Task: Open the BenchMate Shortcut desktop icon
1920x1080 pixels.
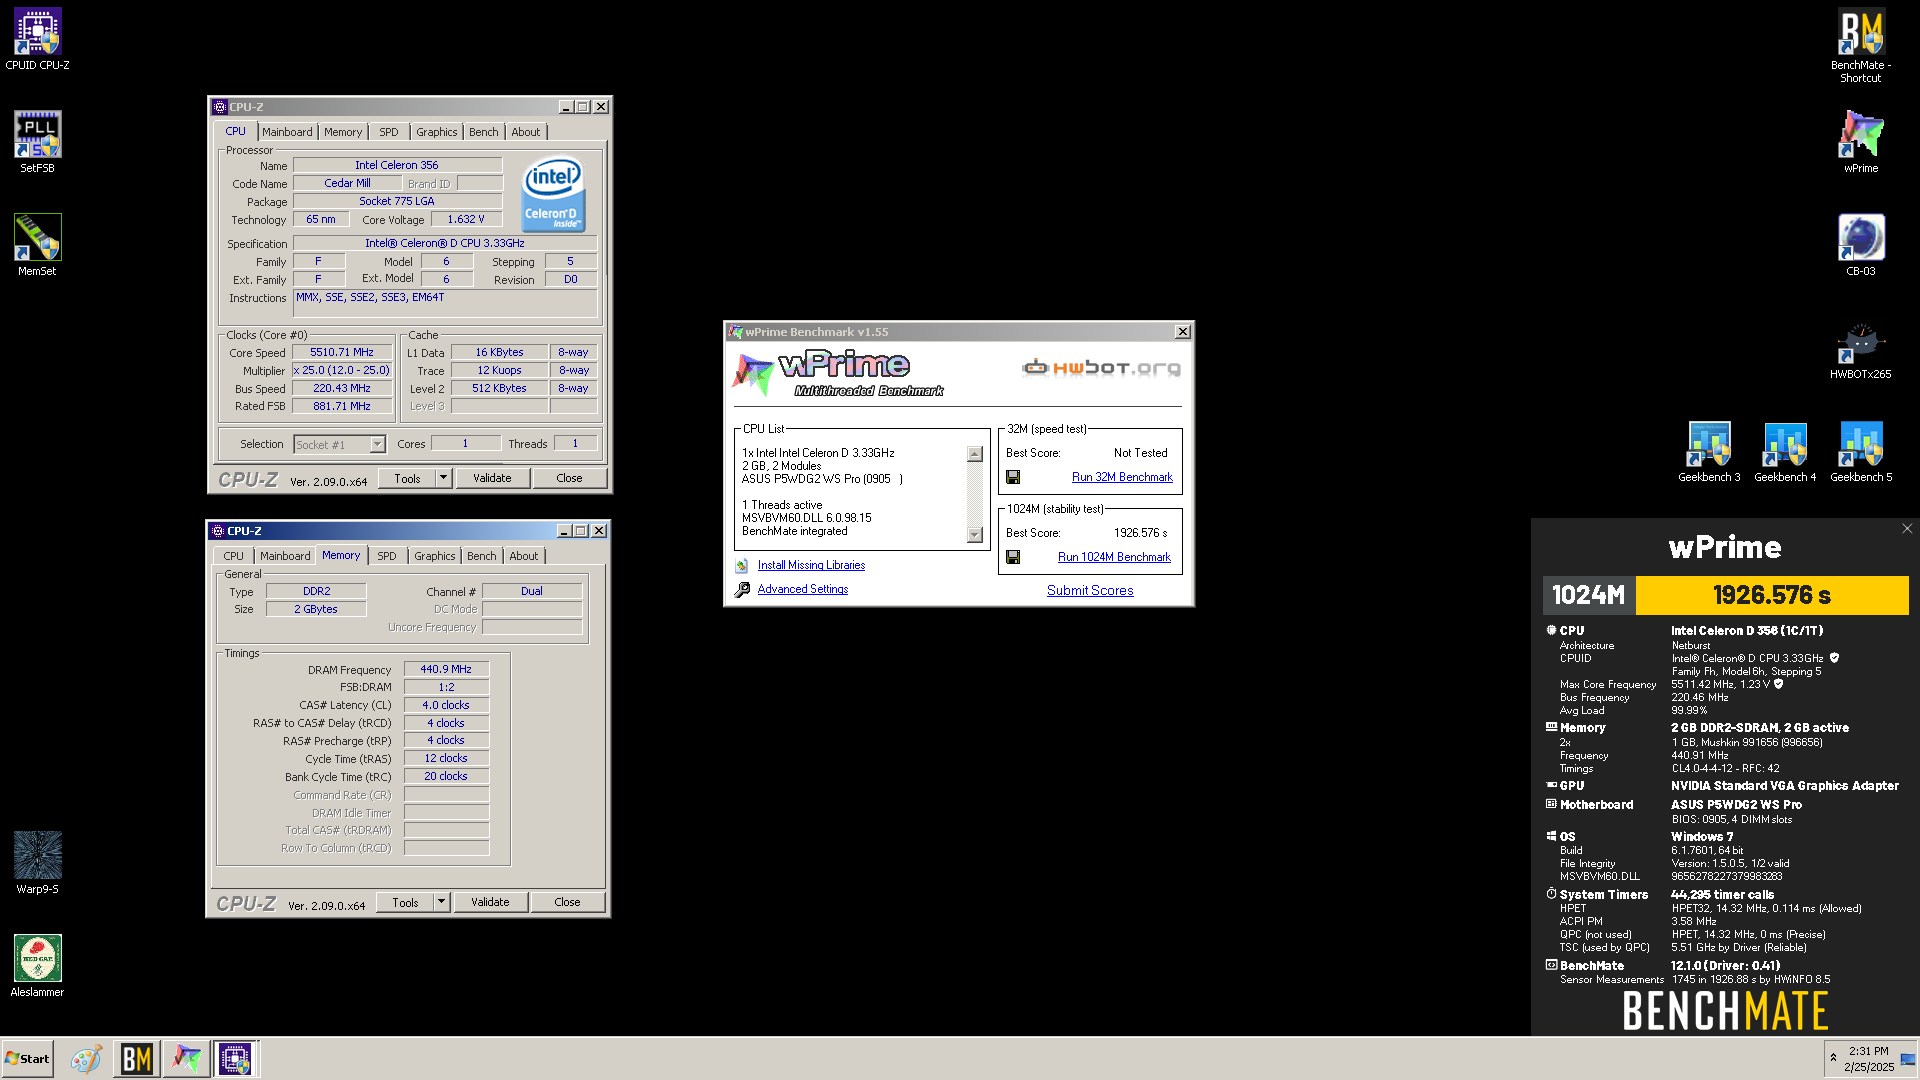Action: click(1861, 47)
